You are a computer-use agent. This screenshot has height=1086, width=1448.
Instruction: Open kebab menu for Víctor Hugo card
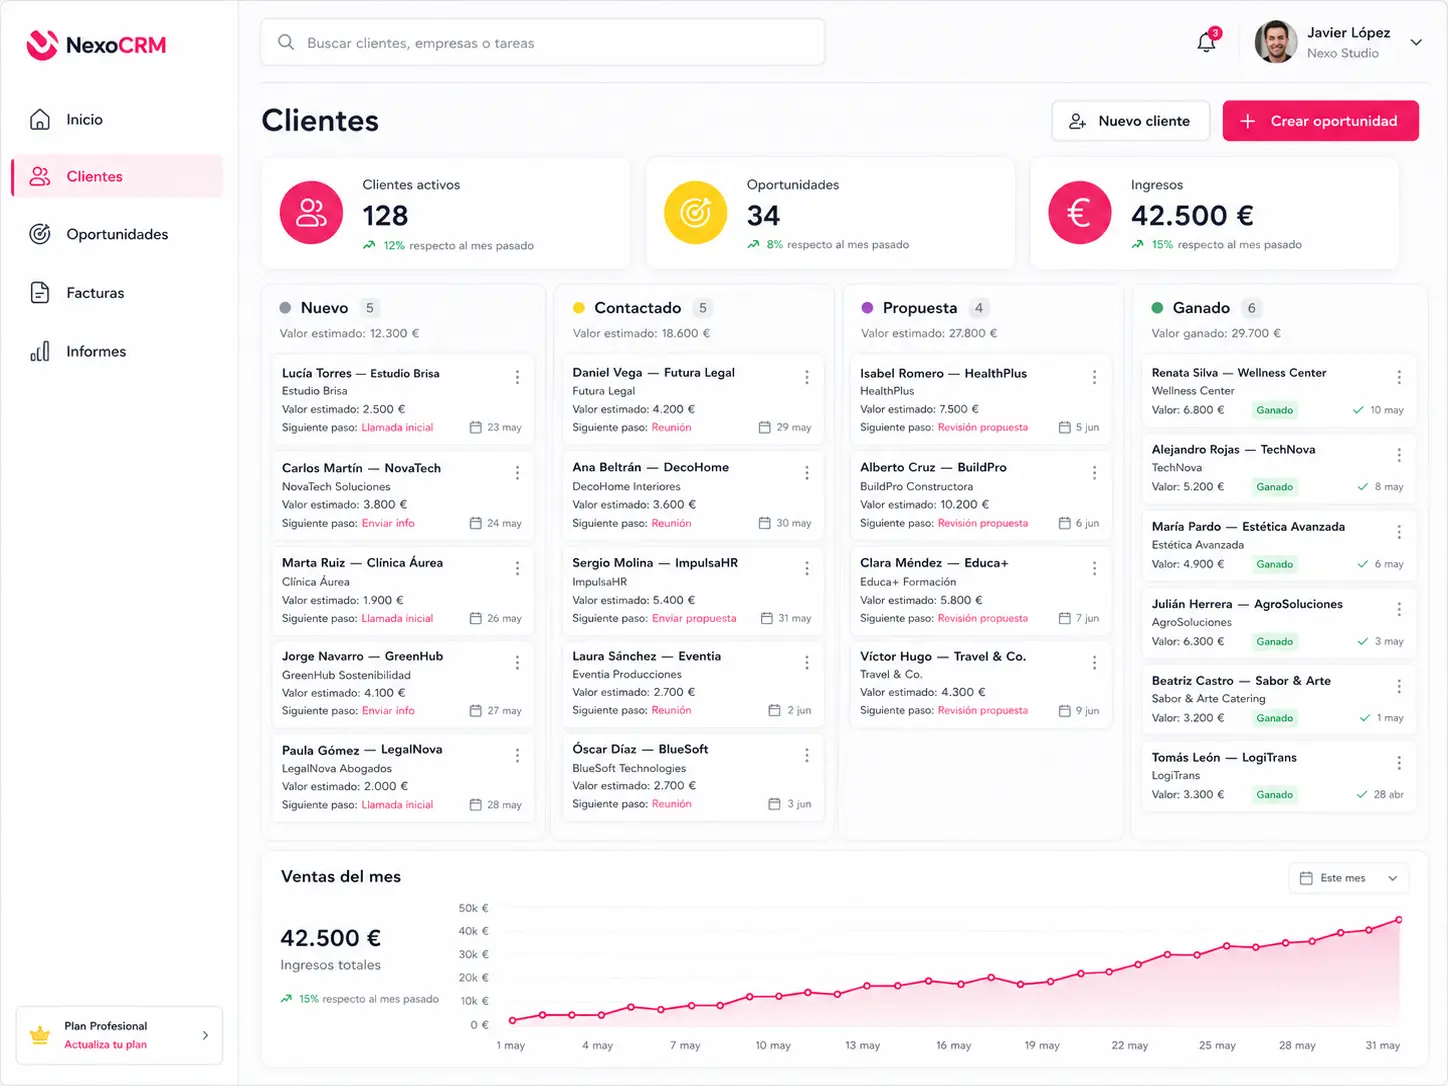[1094, 662]
